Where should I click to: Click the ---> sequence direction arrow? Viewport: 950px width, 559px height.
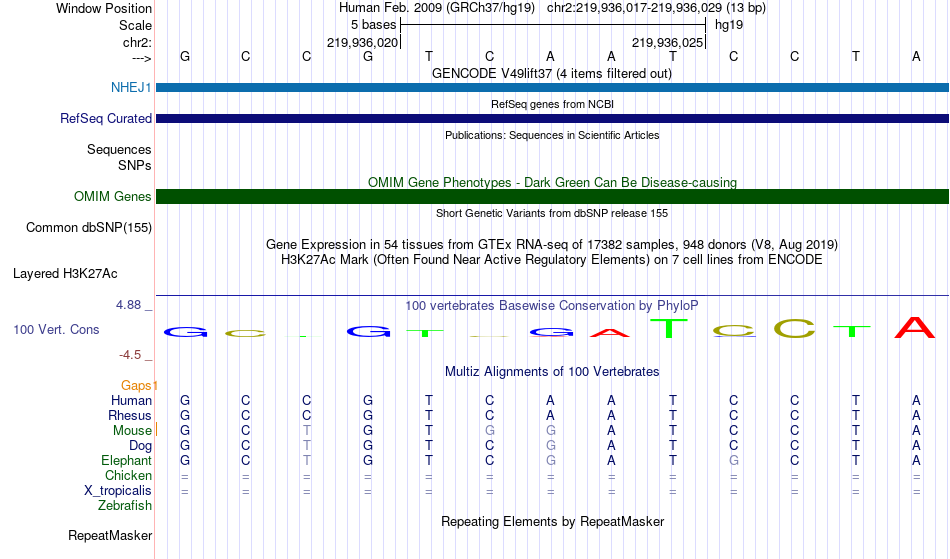coord(141,58)
